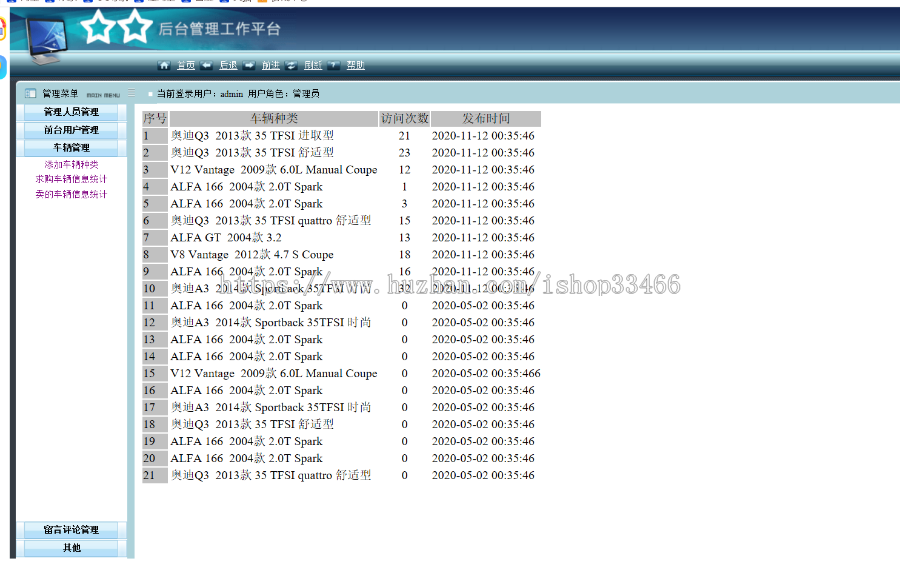Open the 添加车辆种类 submenu item
Image resolution: width=900 pixels, height=564 pixels.
coord(71,165)
